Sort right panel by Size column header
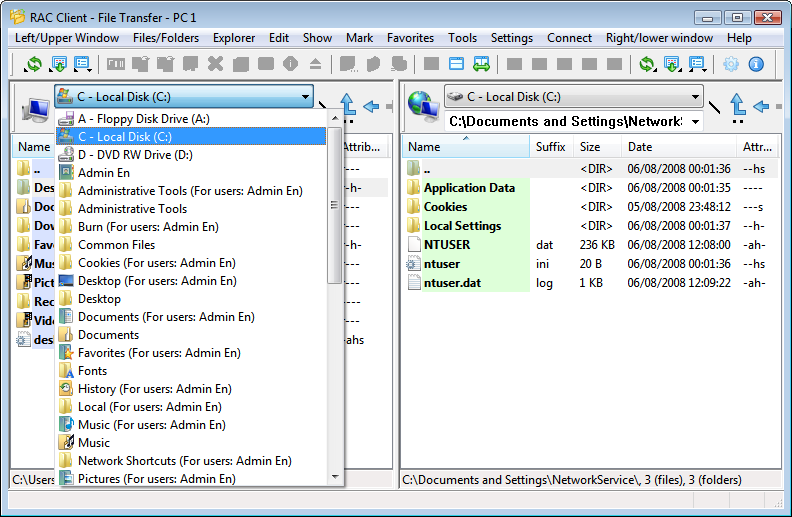792x517 pixels. click(x=596, y=147)
